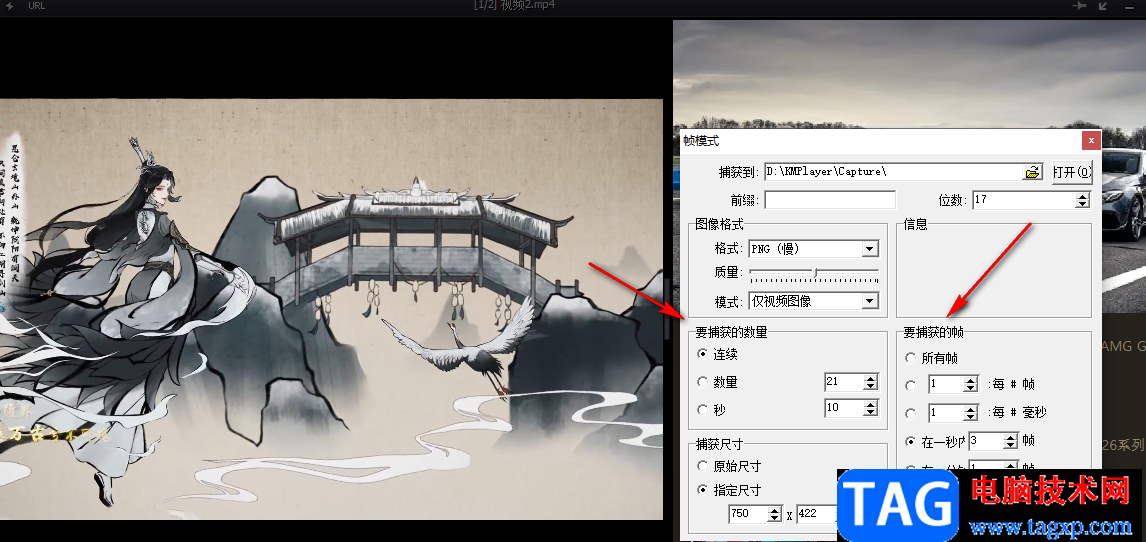Select the 在一秒内 radio button
Viewport: 1146px width, 542px height.
tap(911, 441)
